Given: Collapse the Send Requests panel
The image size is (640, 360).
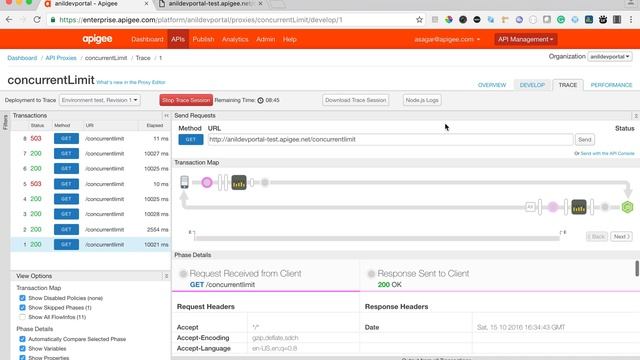Looking at the screenshot, I should pyautogui.click(x=636, y=116).
